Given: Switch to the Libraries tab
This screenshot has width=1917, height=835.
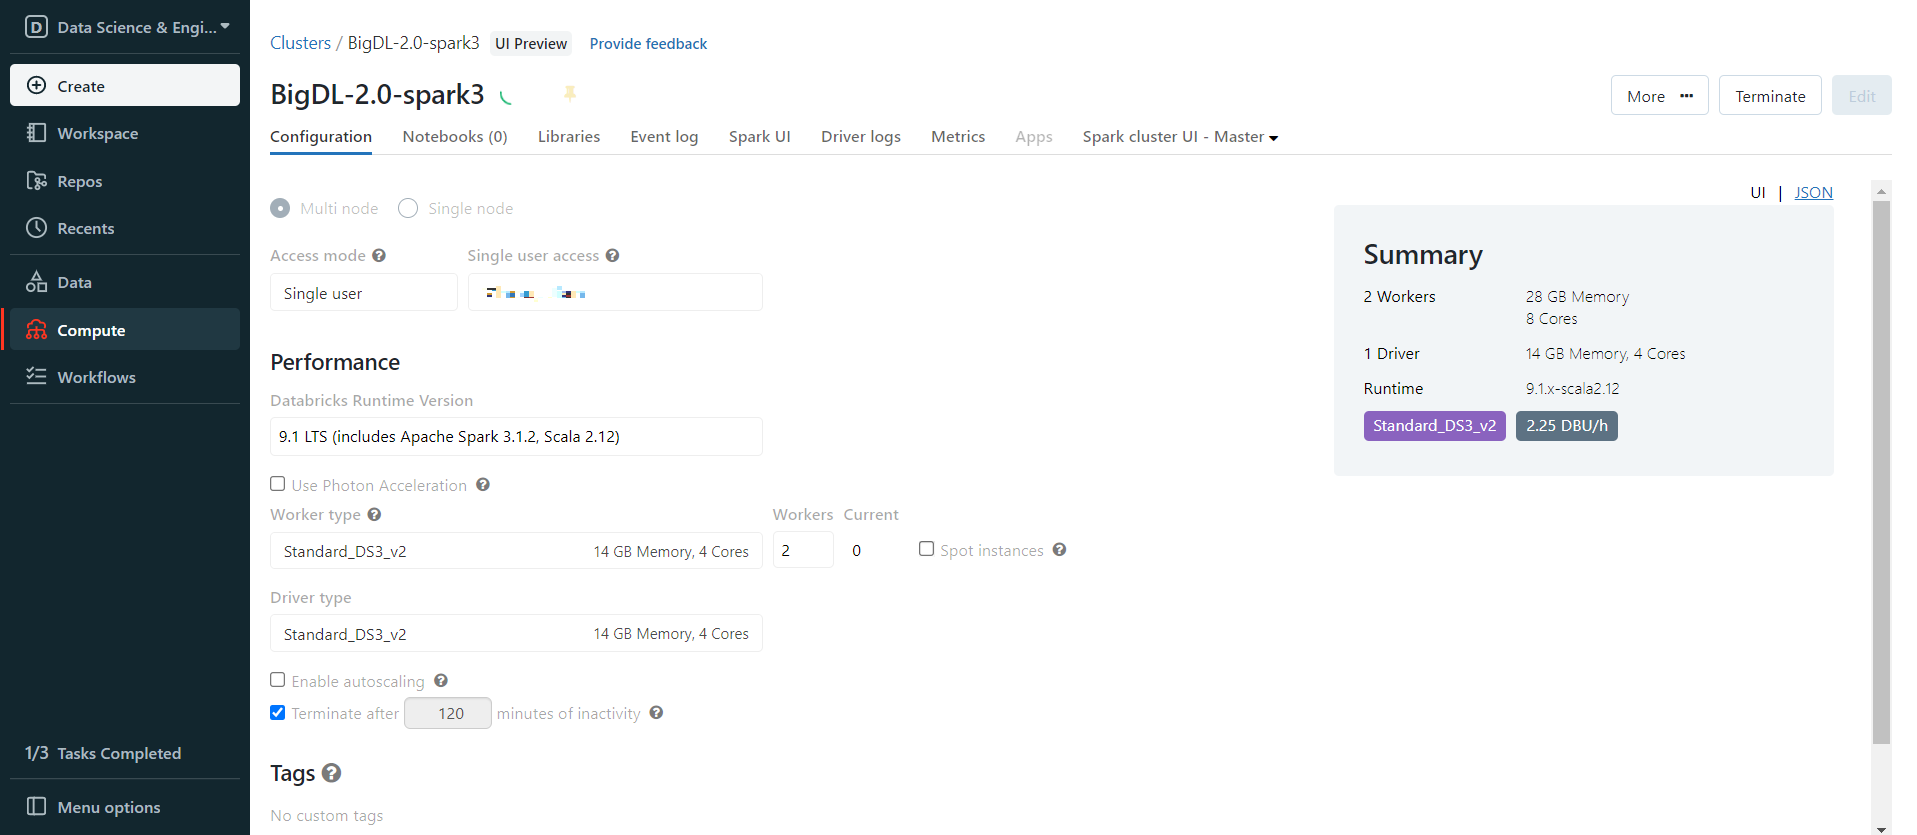Looking at the screenshot, I should pos(568,137).
